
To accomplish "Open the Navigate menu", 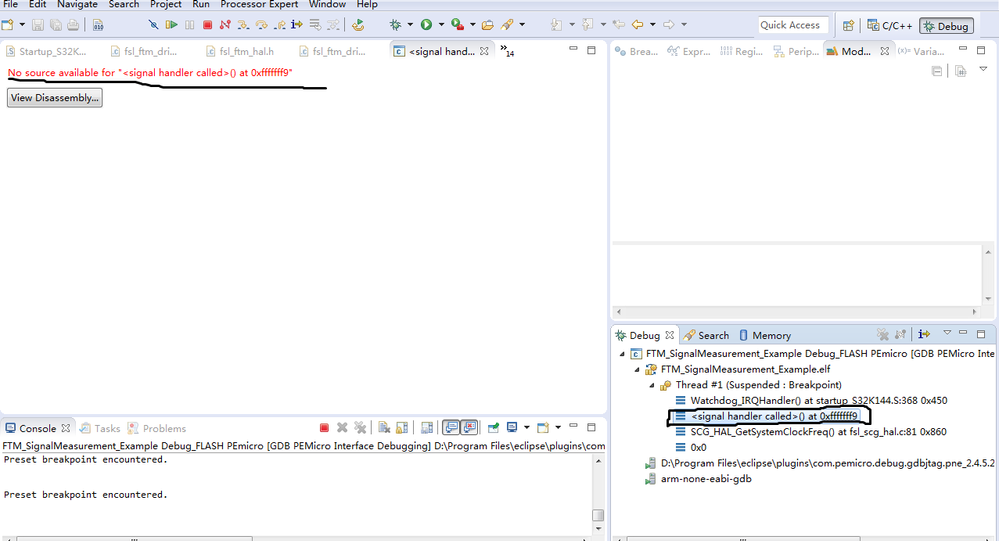I will click(77, 4).
